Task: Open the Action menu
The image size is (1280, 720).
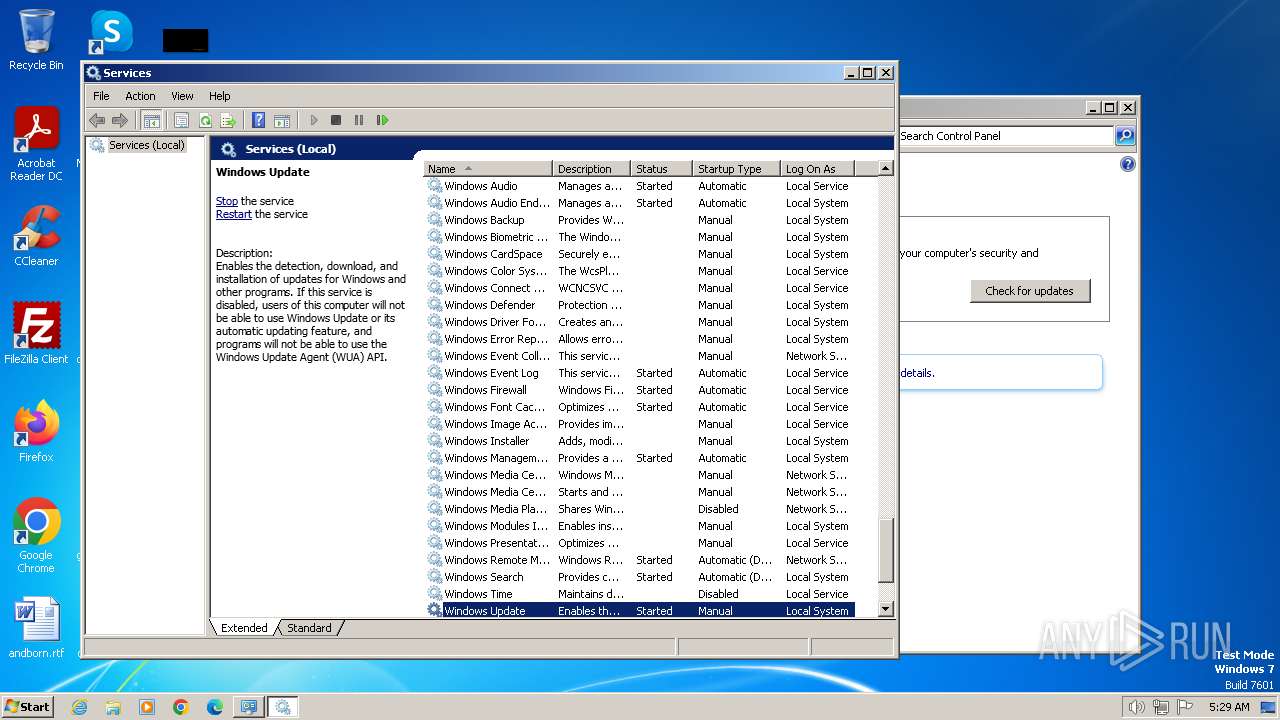Action: [140, 96]
